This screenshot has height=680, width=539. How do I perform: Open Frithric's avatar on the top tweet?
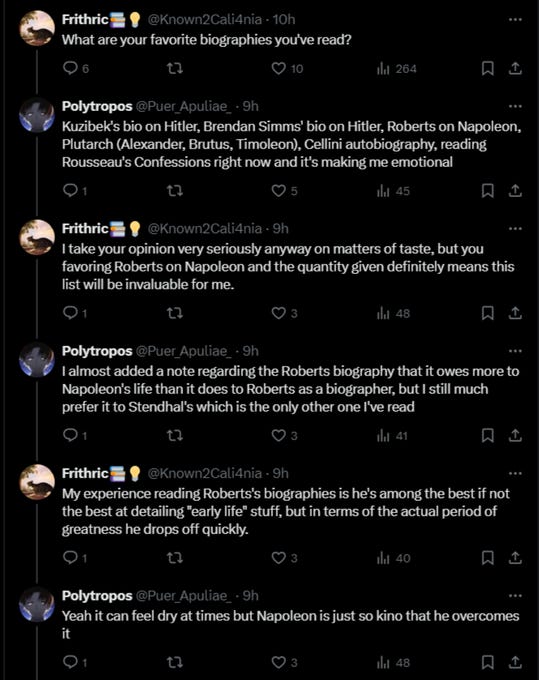(37, 28)
